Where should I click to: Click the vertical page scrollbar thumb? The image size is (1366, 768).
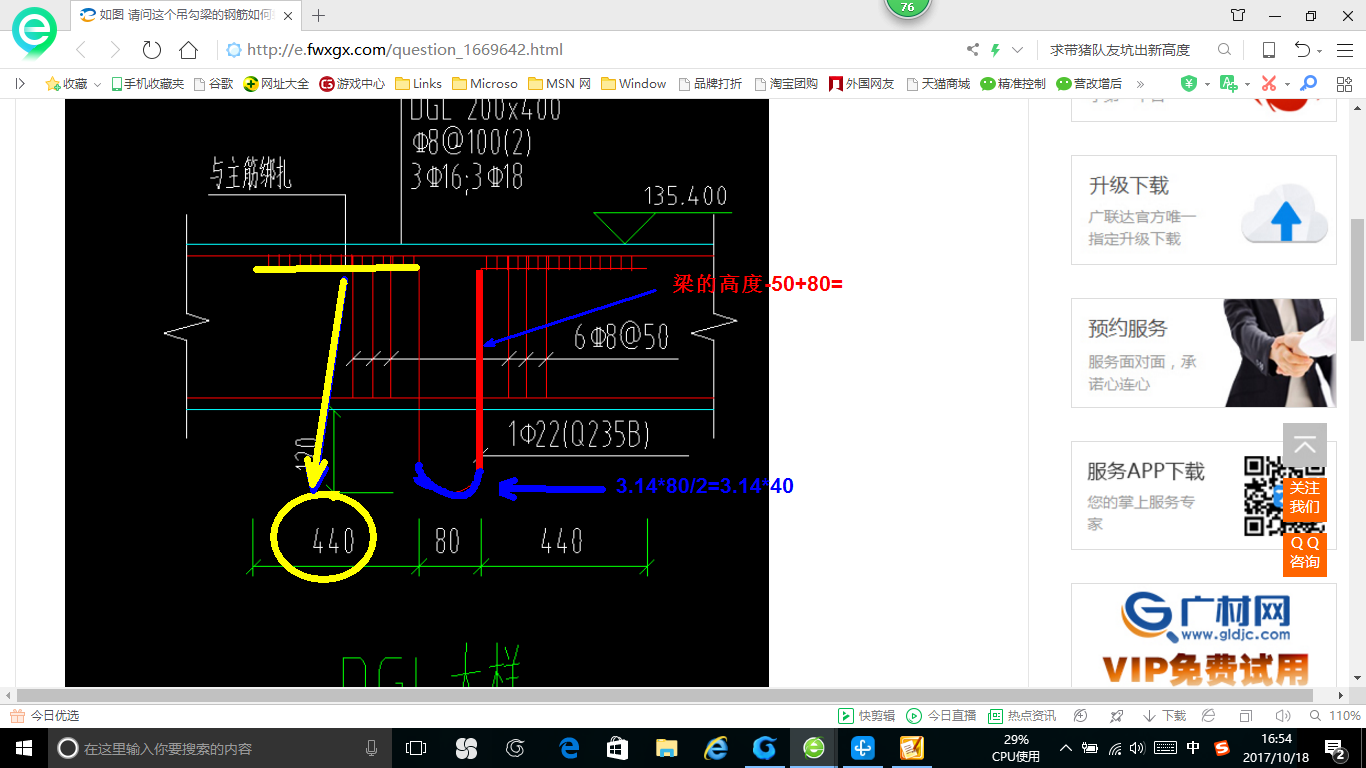(1357, 280)
